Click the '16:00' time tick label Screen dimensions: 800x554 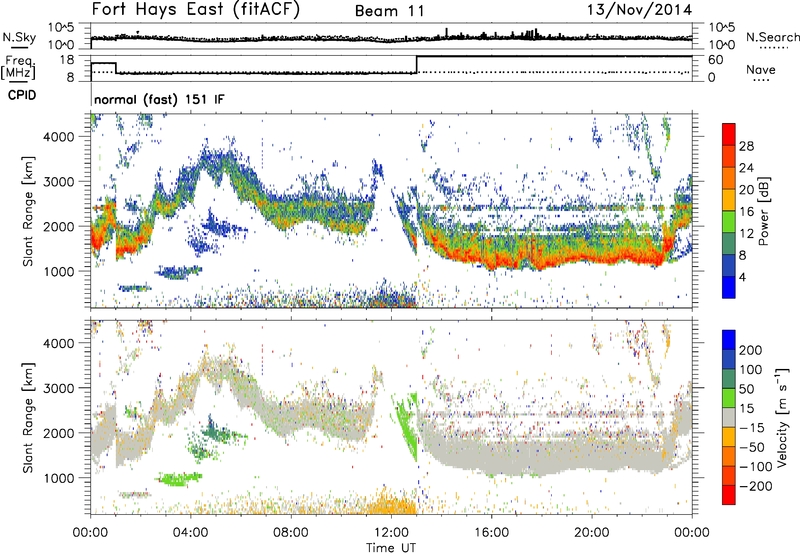click(x=491, y=533)
